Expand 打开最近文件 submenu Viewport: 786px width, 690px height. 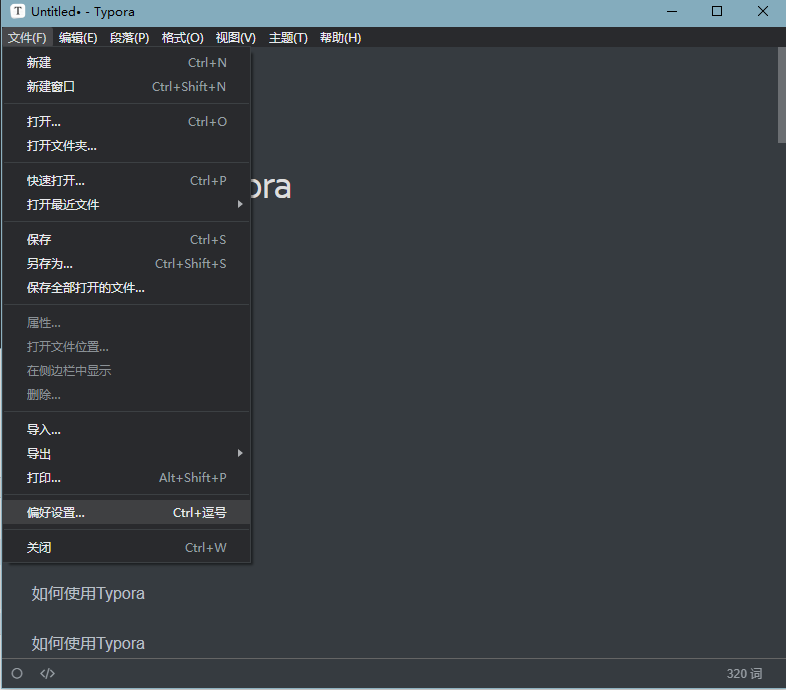coord(126,205)
